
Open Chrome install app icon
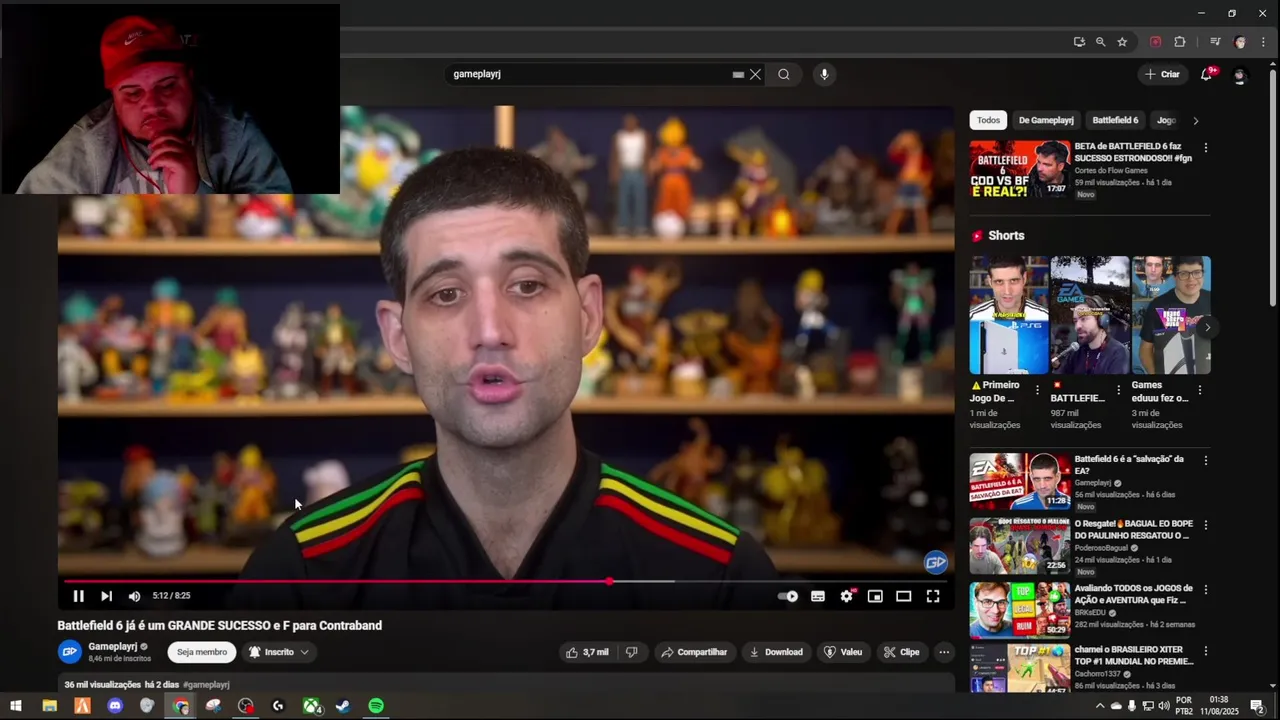pyautogui.click(x=1079, y=42)
